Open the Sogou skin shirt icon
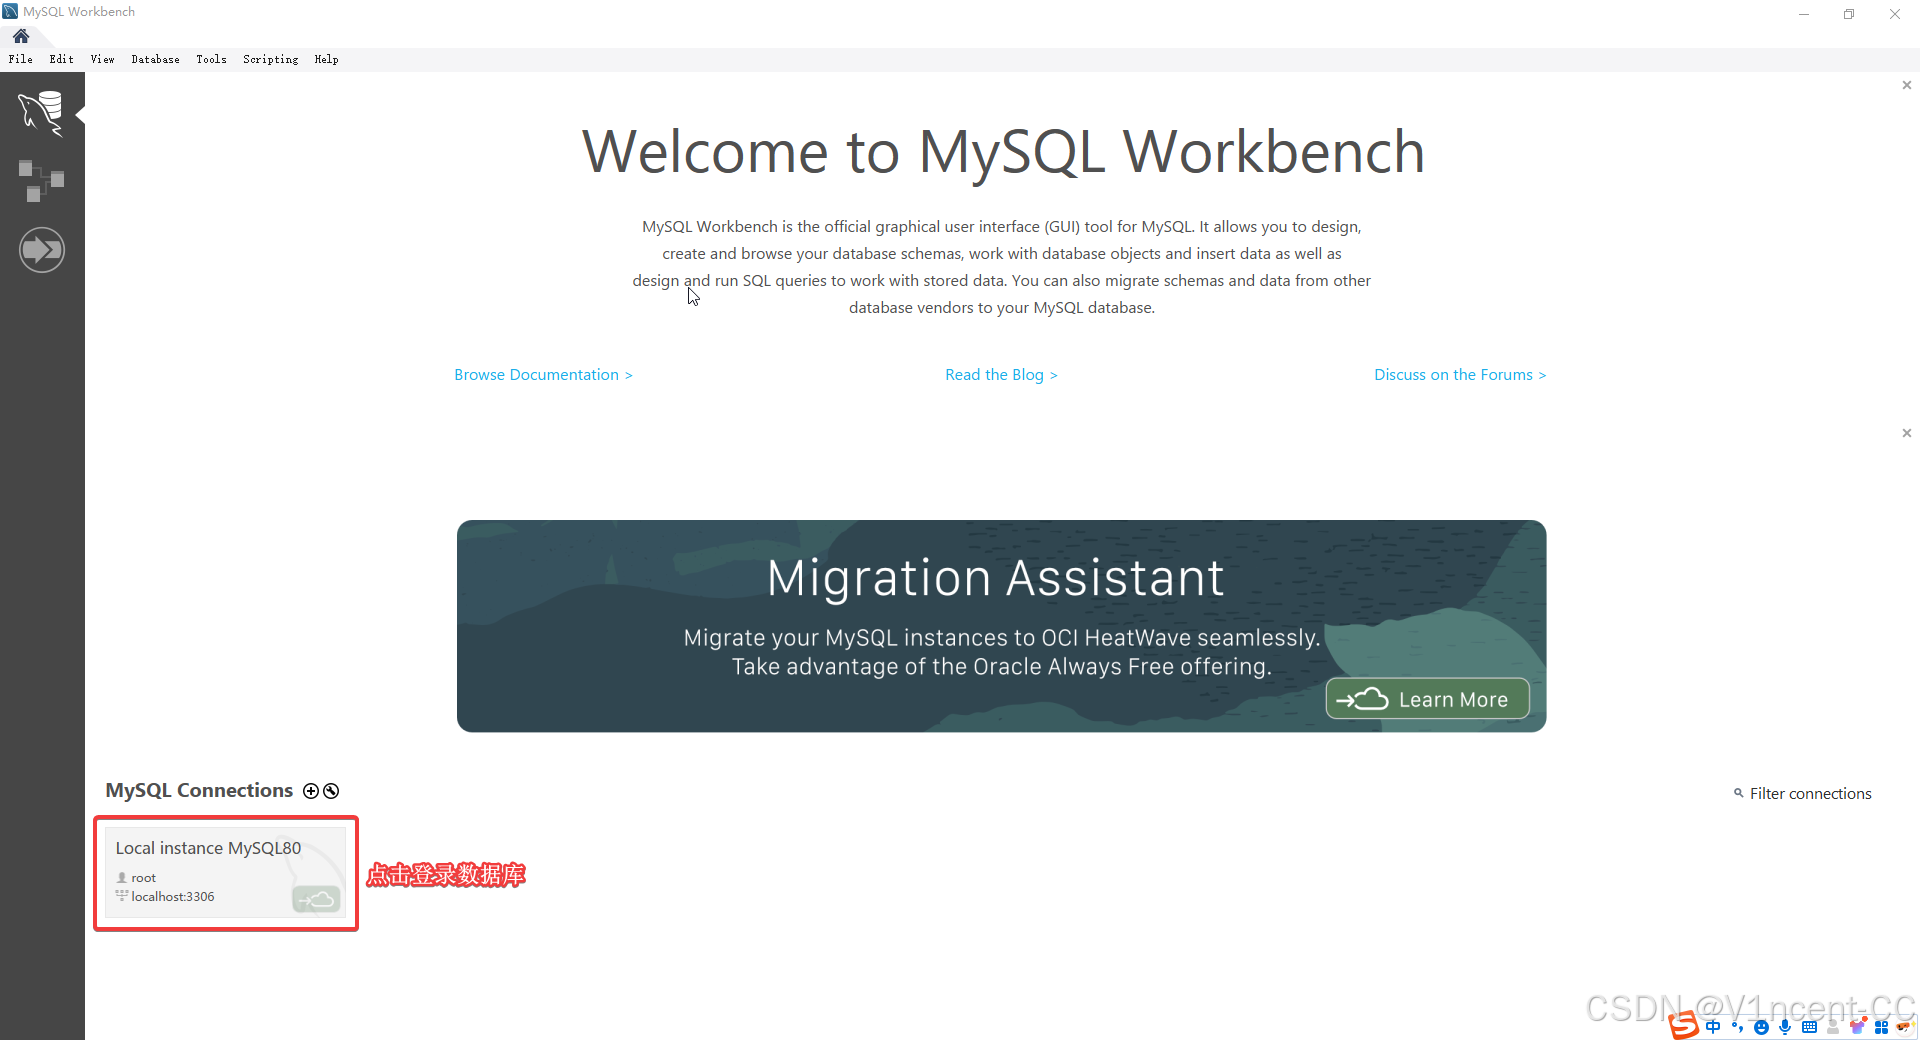1920x1040 pixels. [1857, 1027]
